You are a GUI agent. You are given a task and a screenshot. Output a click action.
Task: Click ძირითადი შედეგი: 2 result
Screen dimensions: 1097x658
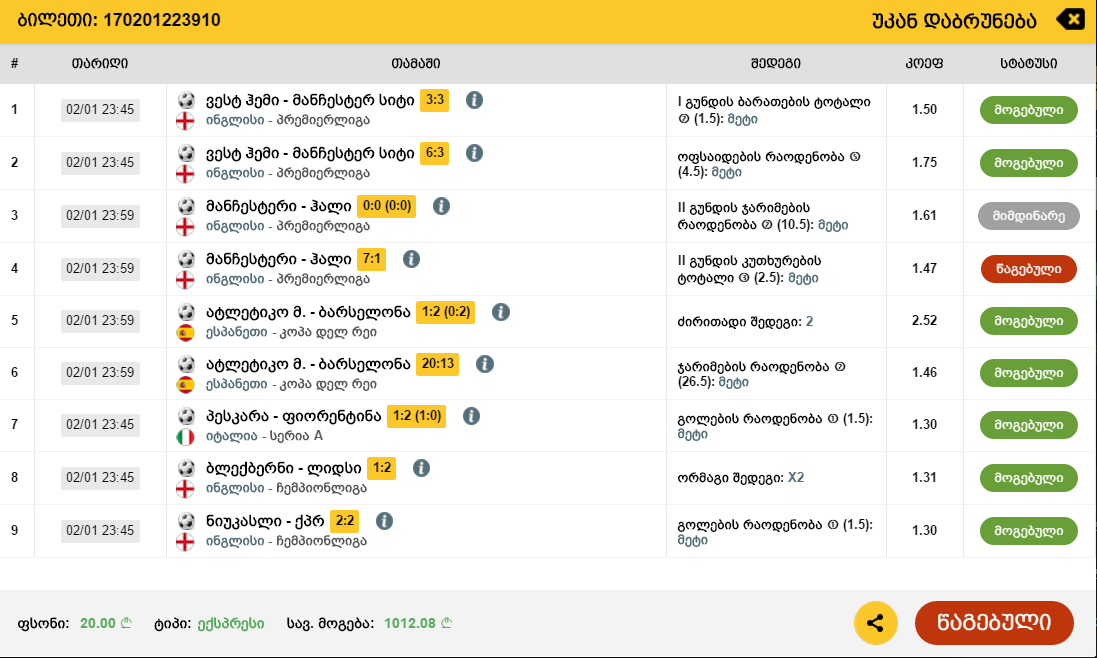[745, 322]
